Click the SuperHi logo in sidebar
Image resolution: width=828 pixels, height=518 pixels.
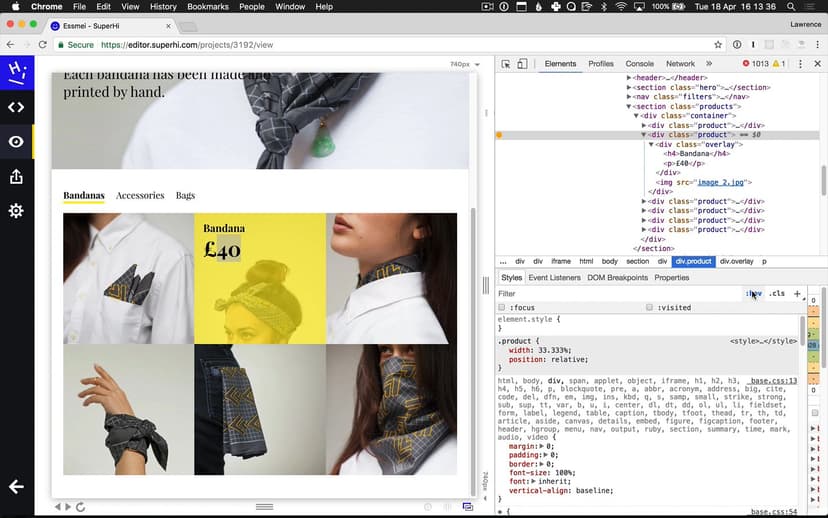17,73
